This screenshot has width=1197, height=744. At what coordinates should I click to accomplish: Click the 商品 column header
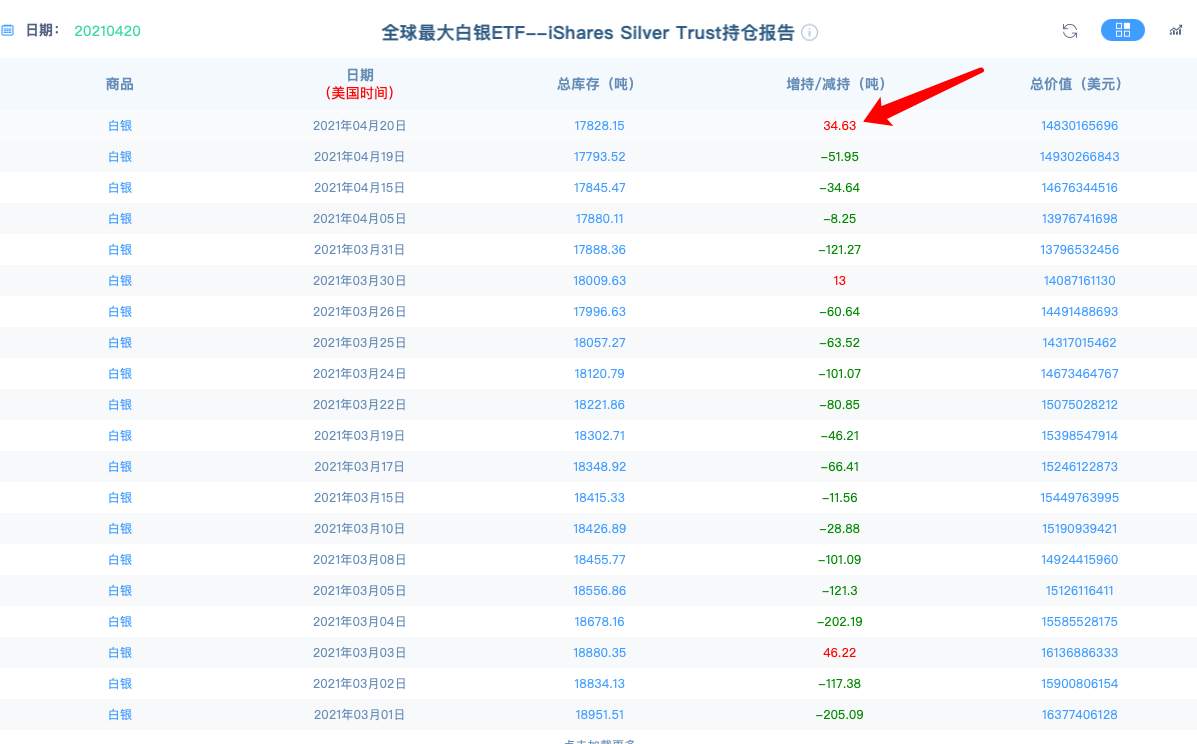(119, 84)
